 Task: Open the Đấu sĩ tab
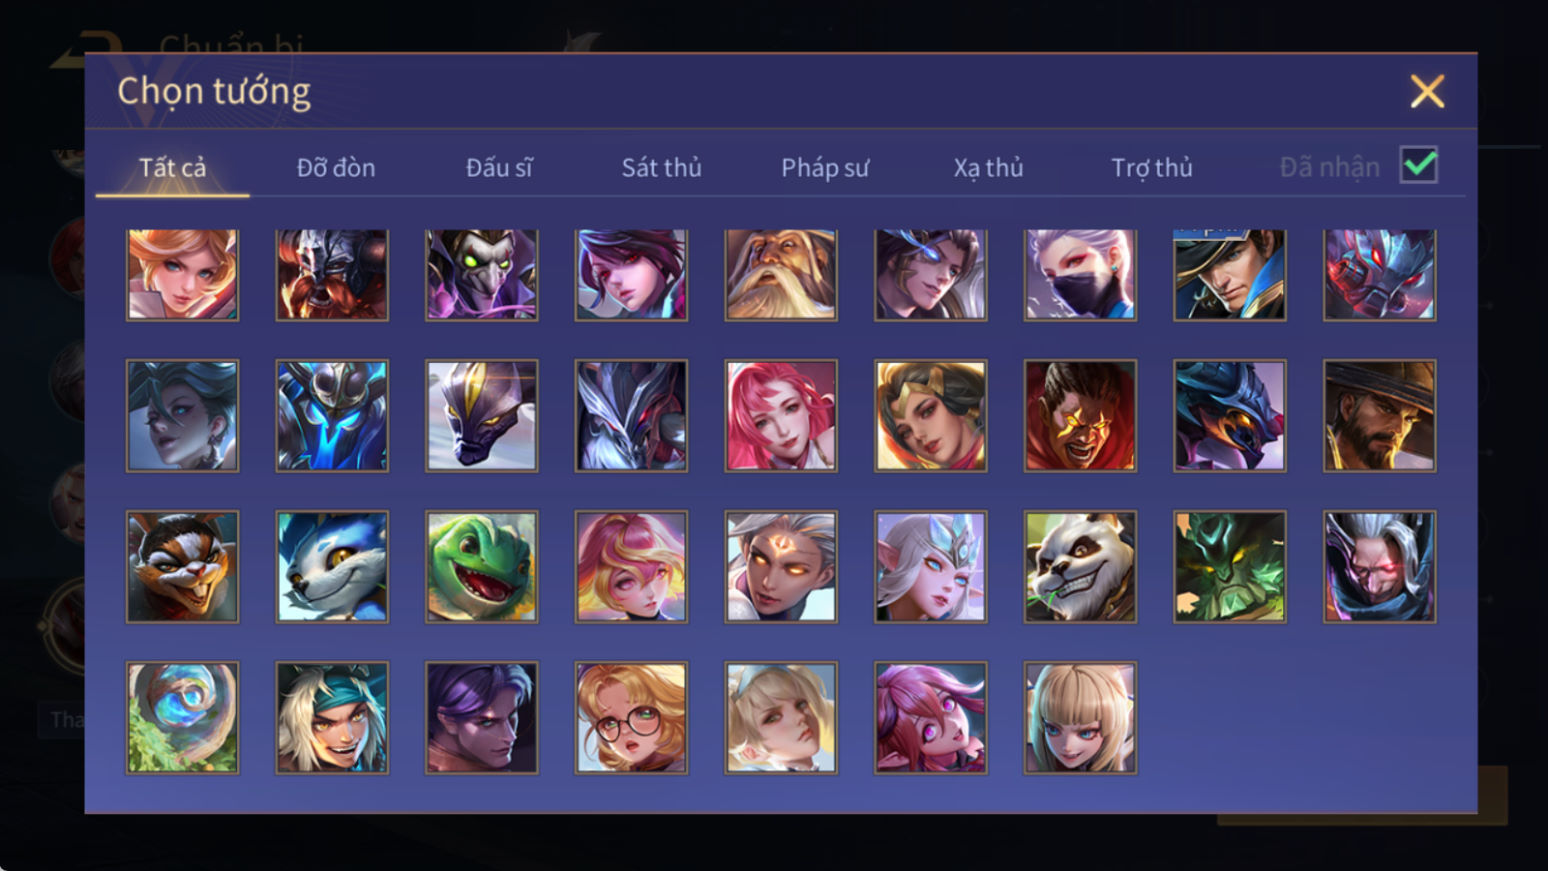[x=499, y=167]
